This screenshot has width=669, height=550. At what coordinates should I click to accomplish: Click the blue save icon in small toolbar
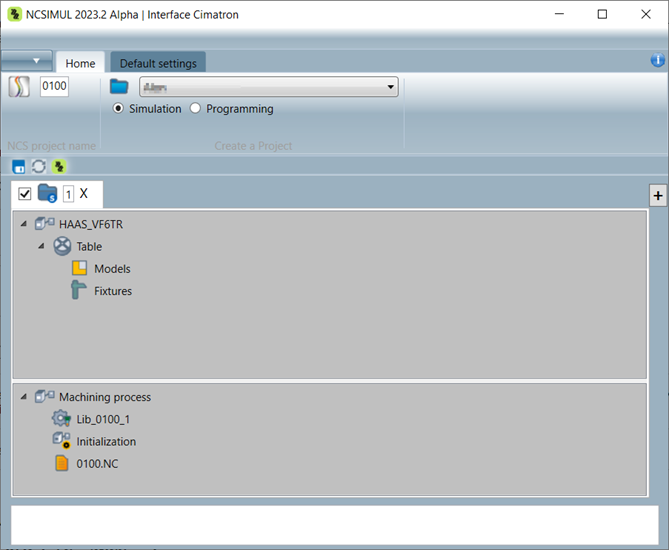(19, 166)
